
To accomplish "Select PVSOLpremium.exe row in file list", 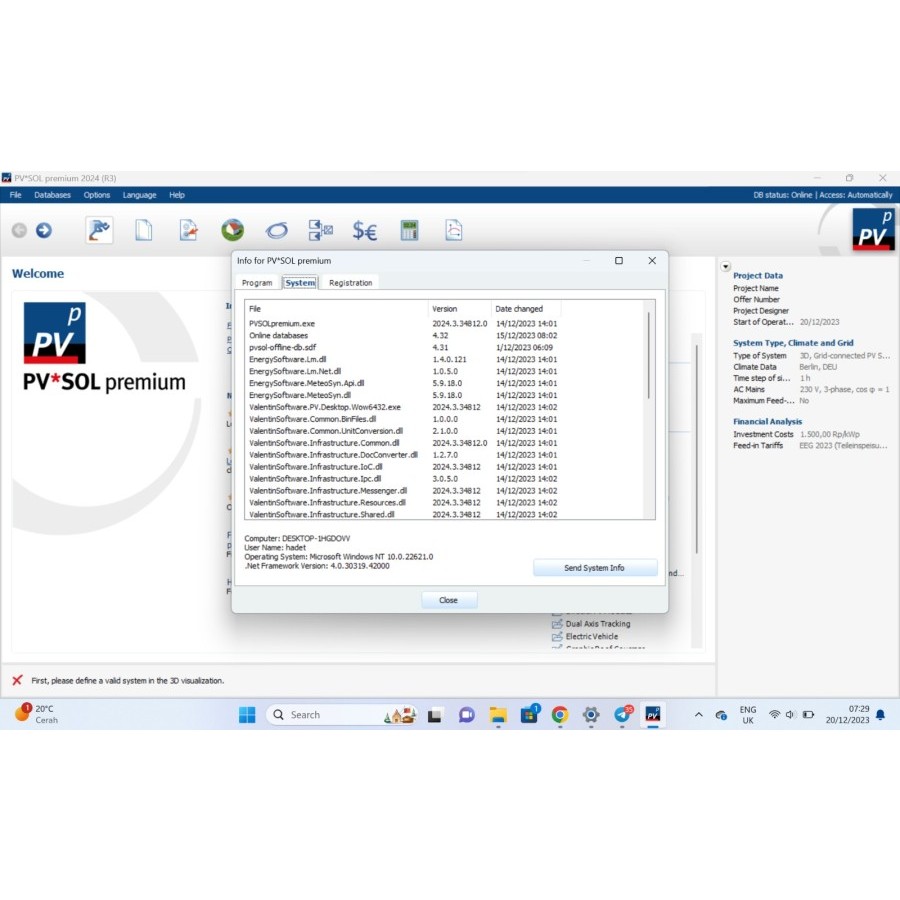I will 402,324.
